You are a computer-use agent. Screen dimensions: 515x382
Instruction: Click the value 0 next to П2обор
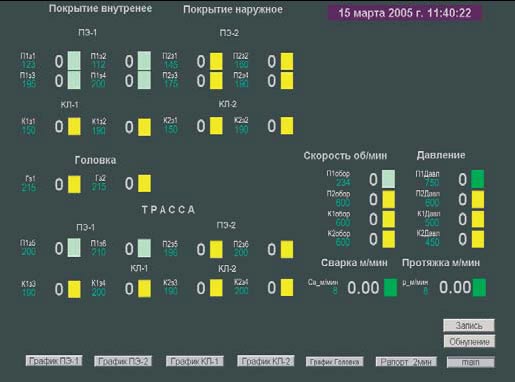click(373, 199)
